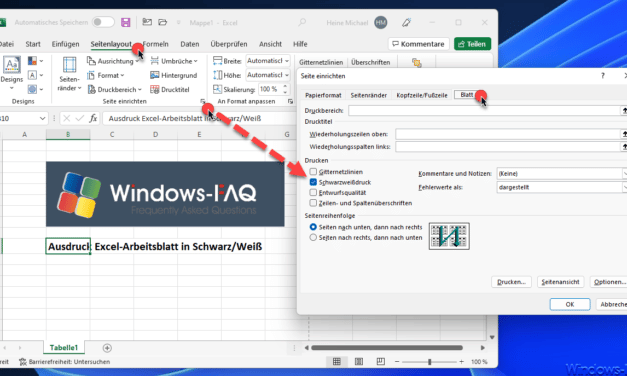Open the search magnifier in title bar
Viewport: 627px width, 376px height.
pyautogui.click(x=302, y=22)
